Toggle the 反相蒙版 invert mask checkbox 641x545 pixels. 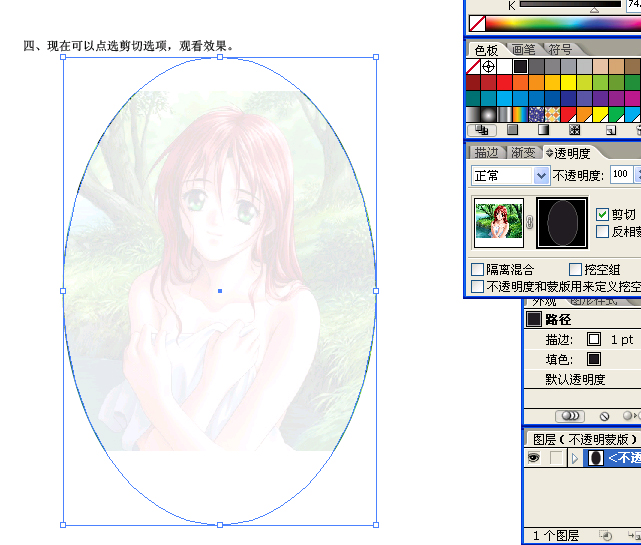click(602, 231)
